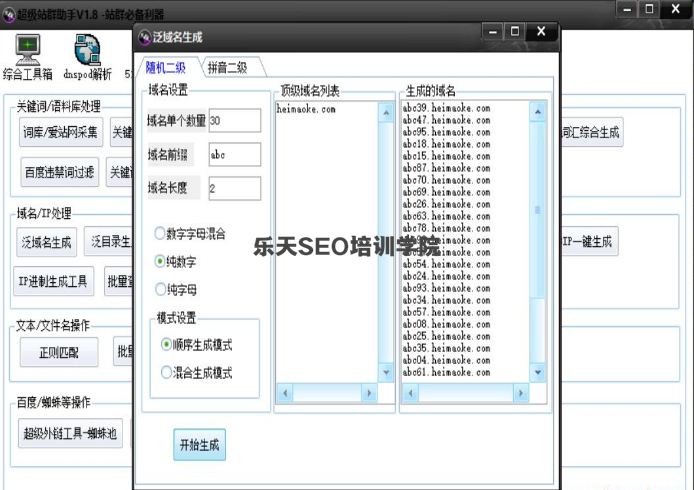
Task: Choose 混合生成模式 radio button
Action: (166, 372)
